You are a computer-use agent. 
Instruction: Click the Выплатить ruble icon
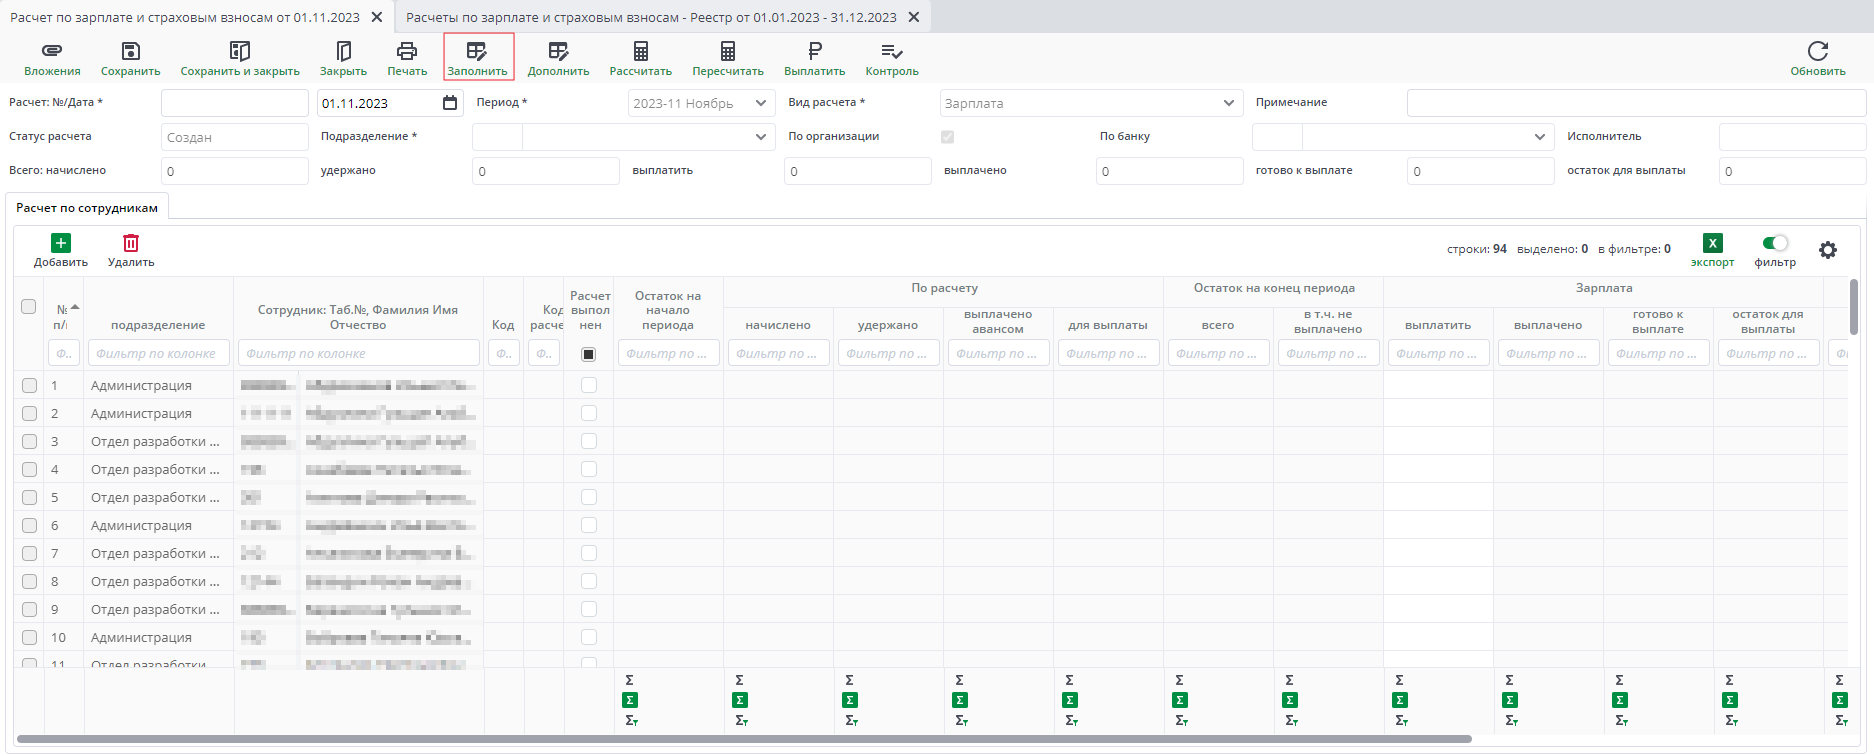[x=814, y=51]
